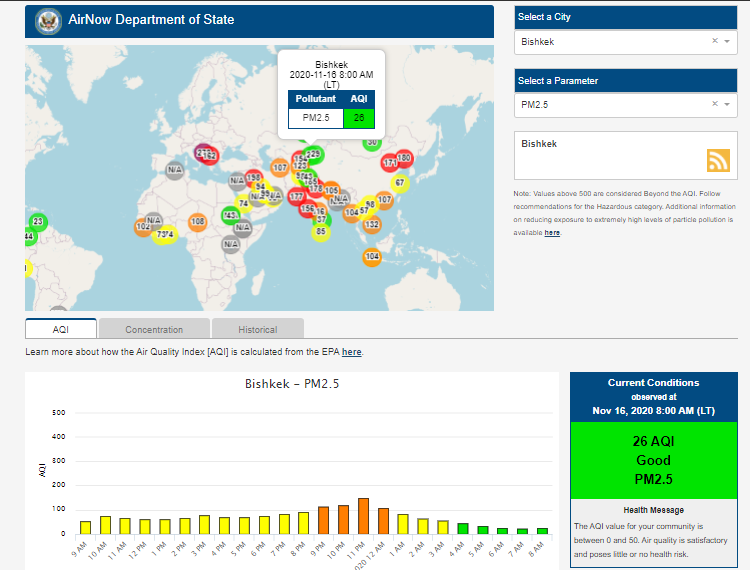The width and height of the screenshot is (750, 570).
Task: Follow the particle pollution 'here' link
Action: (552, 232)
